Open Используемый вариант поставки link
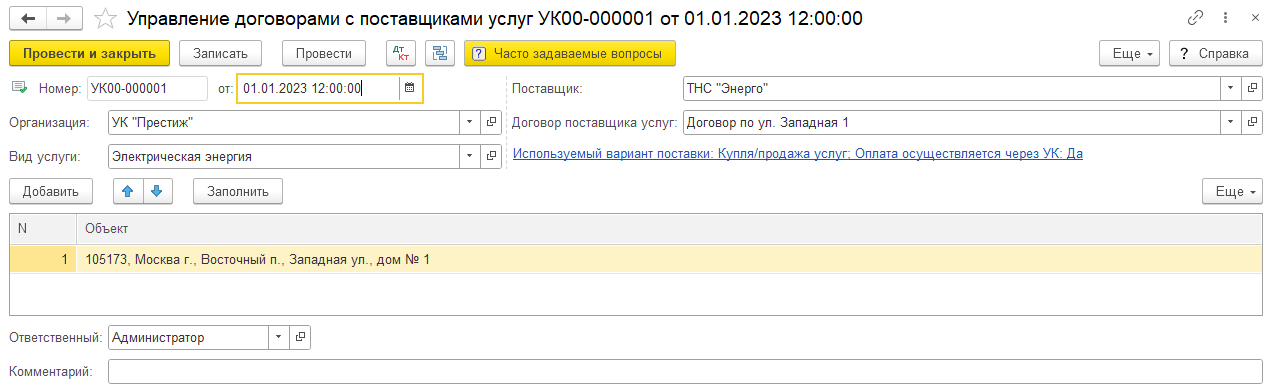 (x=797, y=153)
